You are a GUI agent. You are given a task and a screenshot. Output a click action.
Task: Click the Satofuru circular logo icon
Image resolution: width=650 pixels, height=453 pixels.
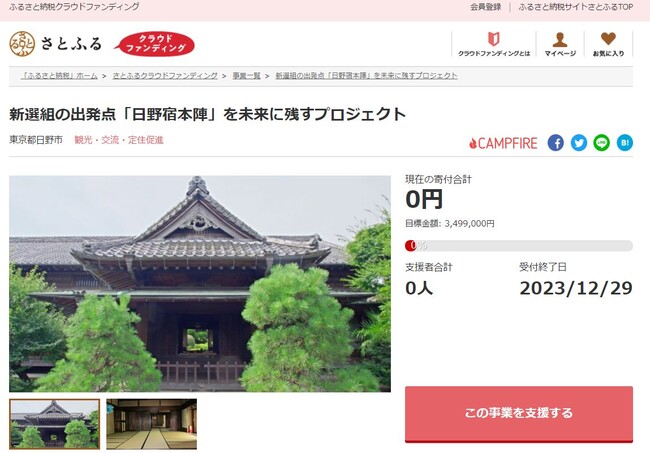(x=22, y=44)
